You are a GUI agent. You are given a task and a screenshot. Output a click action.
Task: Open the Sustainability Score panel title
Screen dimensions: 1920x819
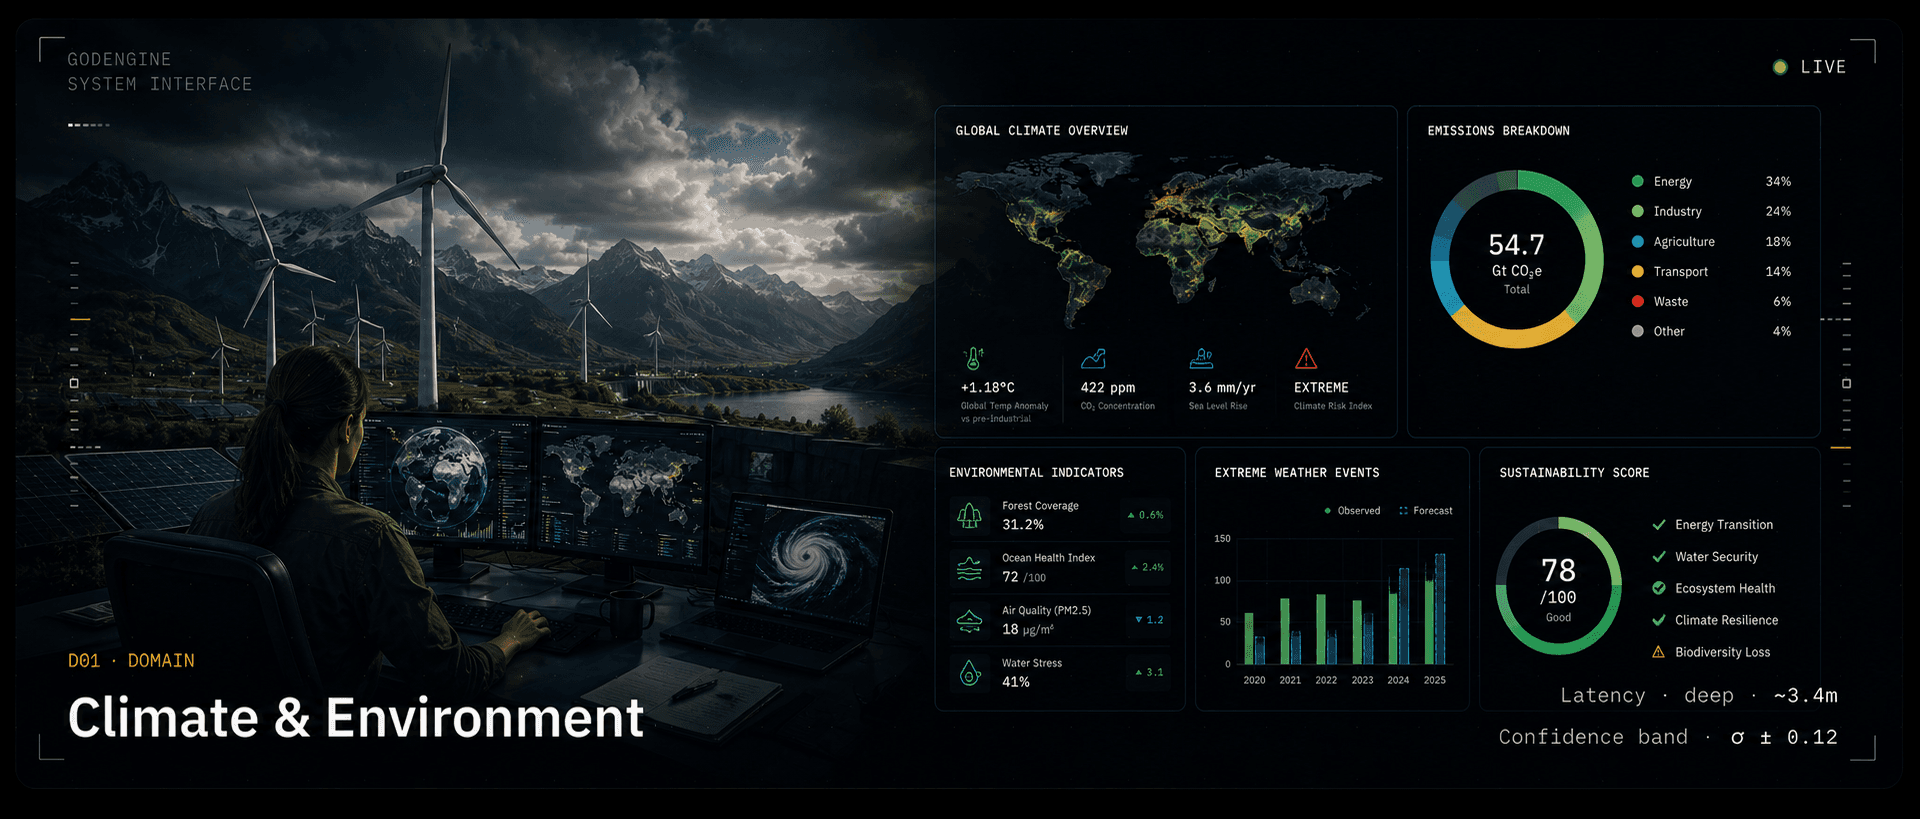(1574, 473)
